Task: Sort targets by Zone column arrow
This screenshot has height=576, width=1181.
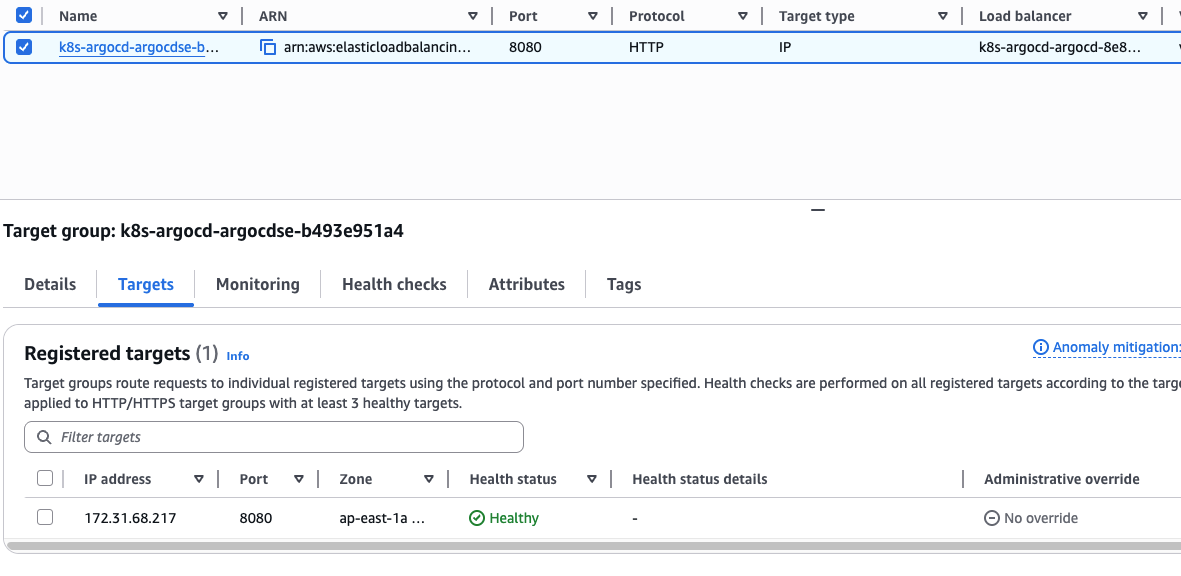Action: coord(429,479)
